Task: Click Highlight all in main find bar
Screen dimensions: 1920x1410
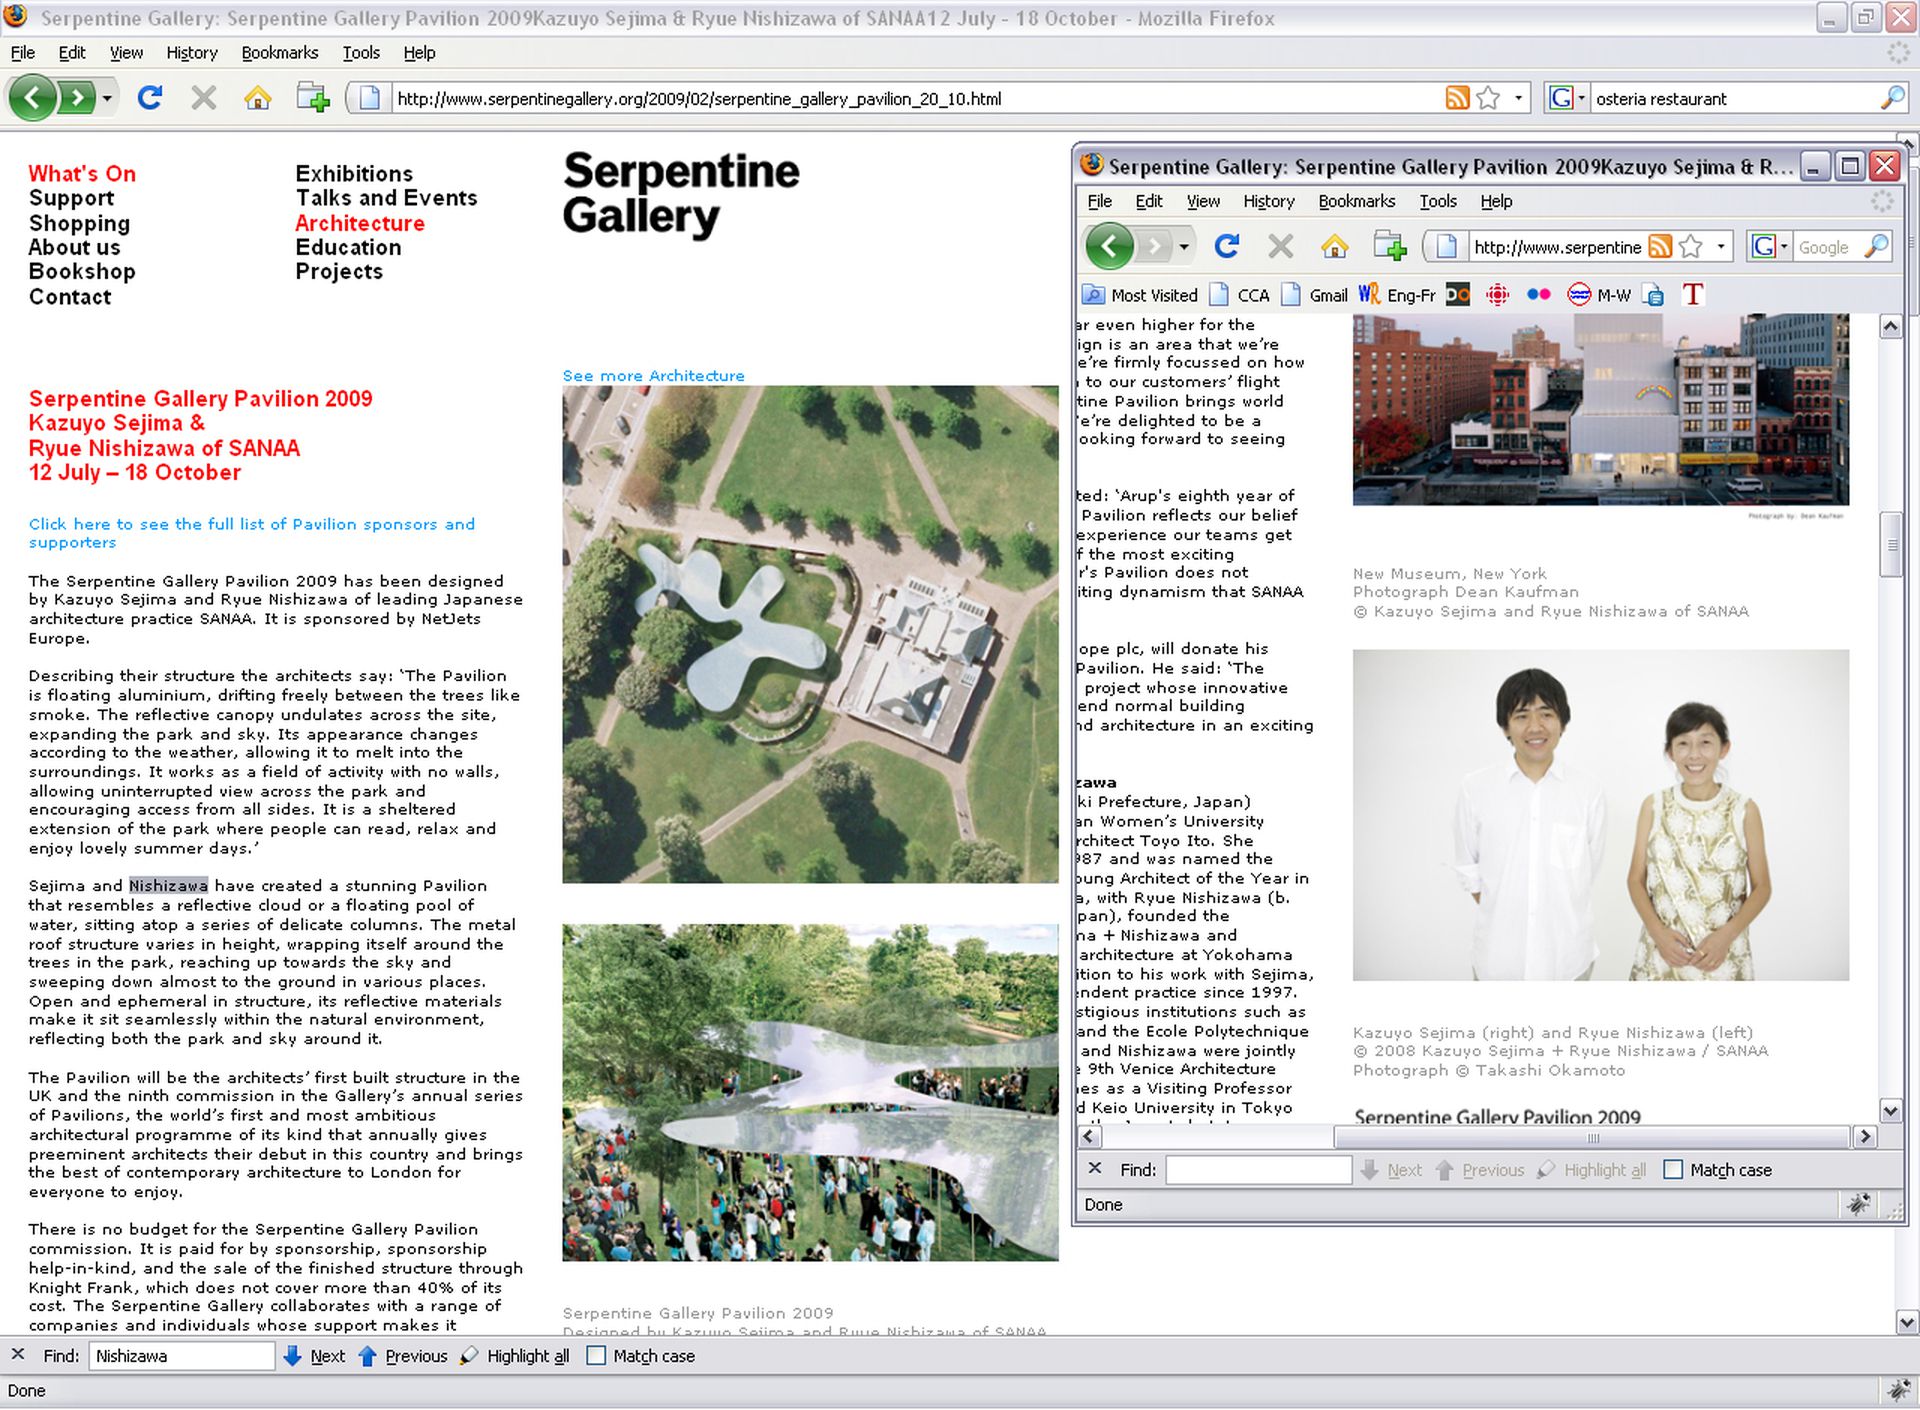Action: point(515,1356)
